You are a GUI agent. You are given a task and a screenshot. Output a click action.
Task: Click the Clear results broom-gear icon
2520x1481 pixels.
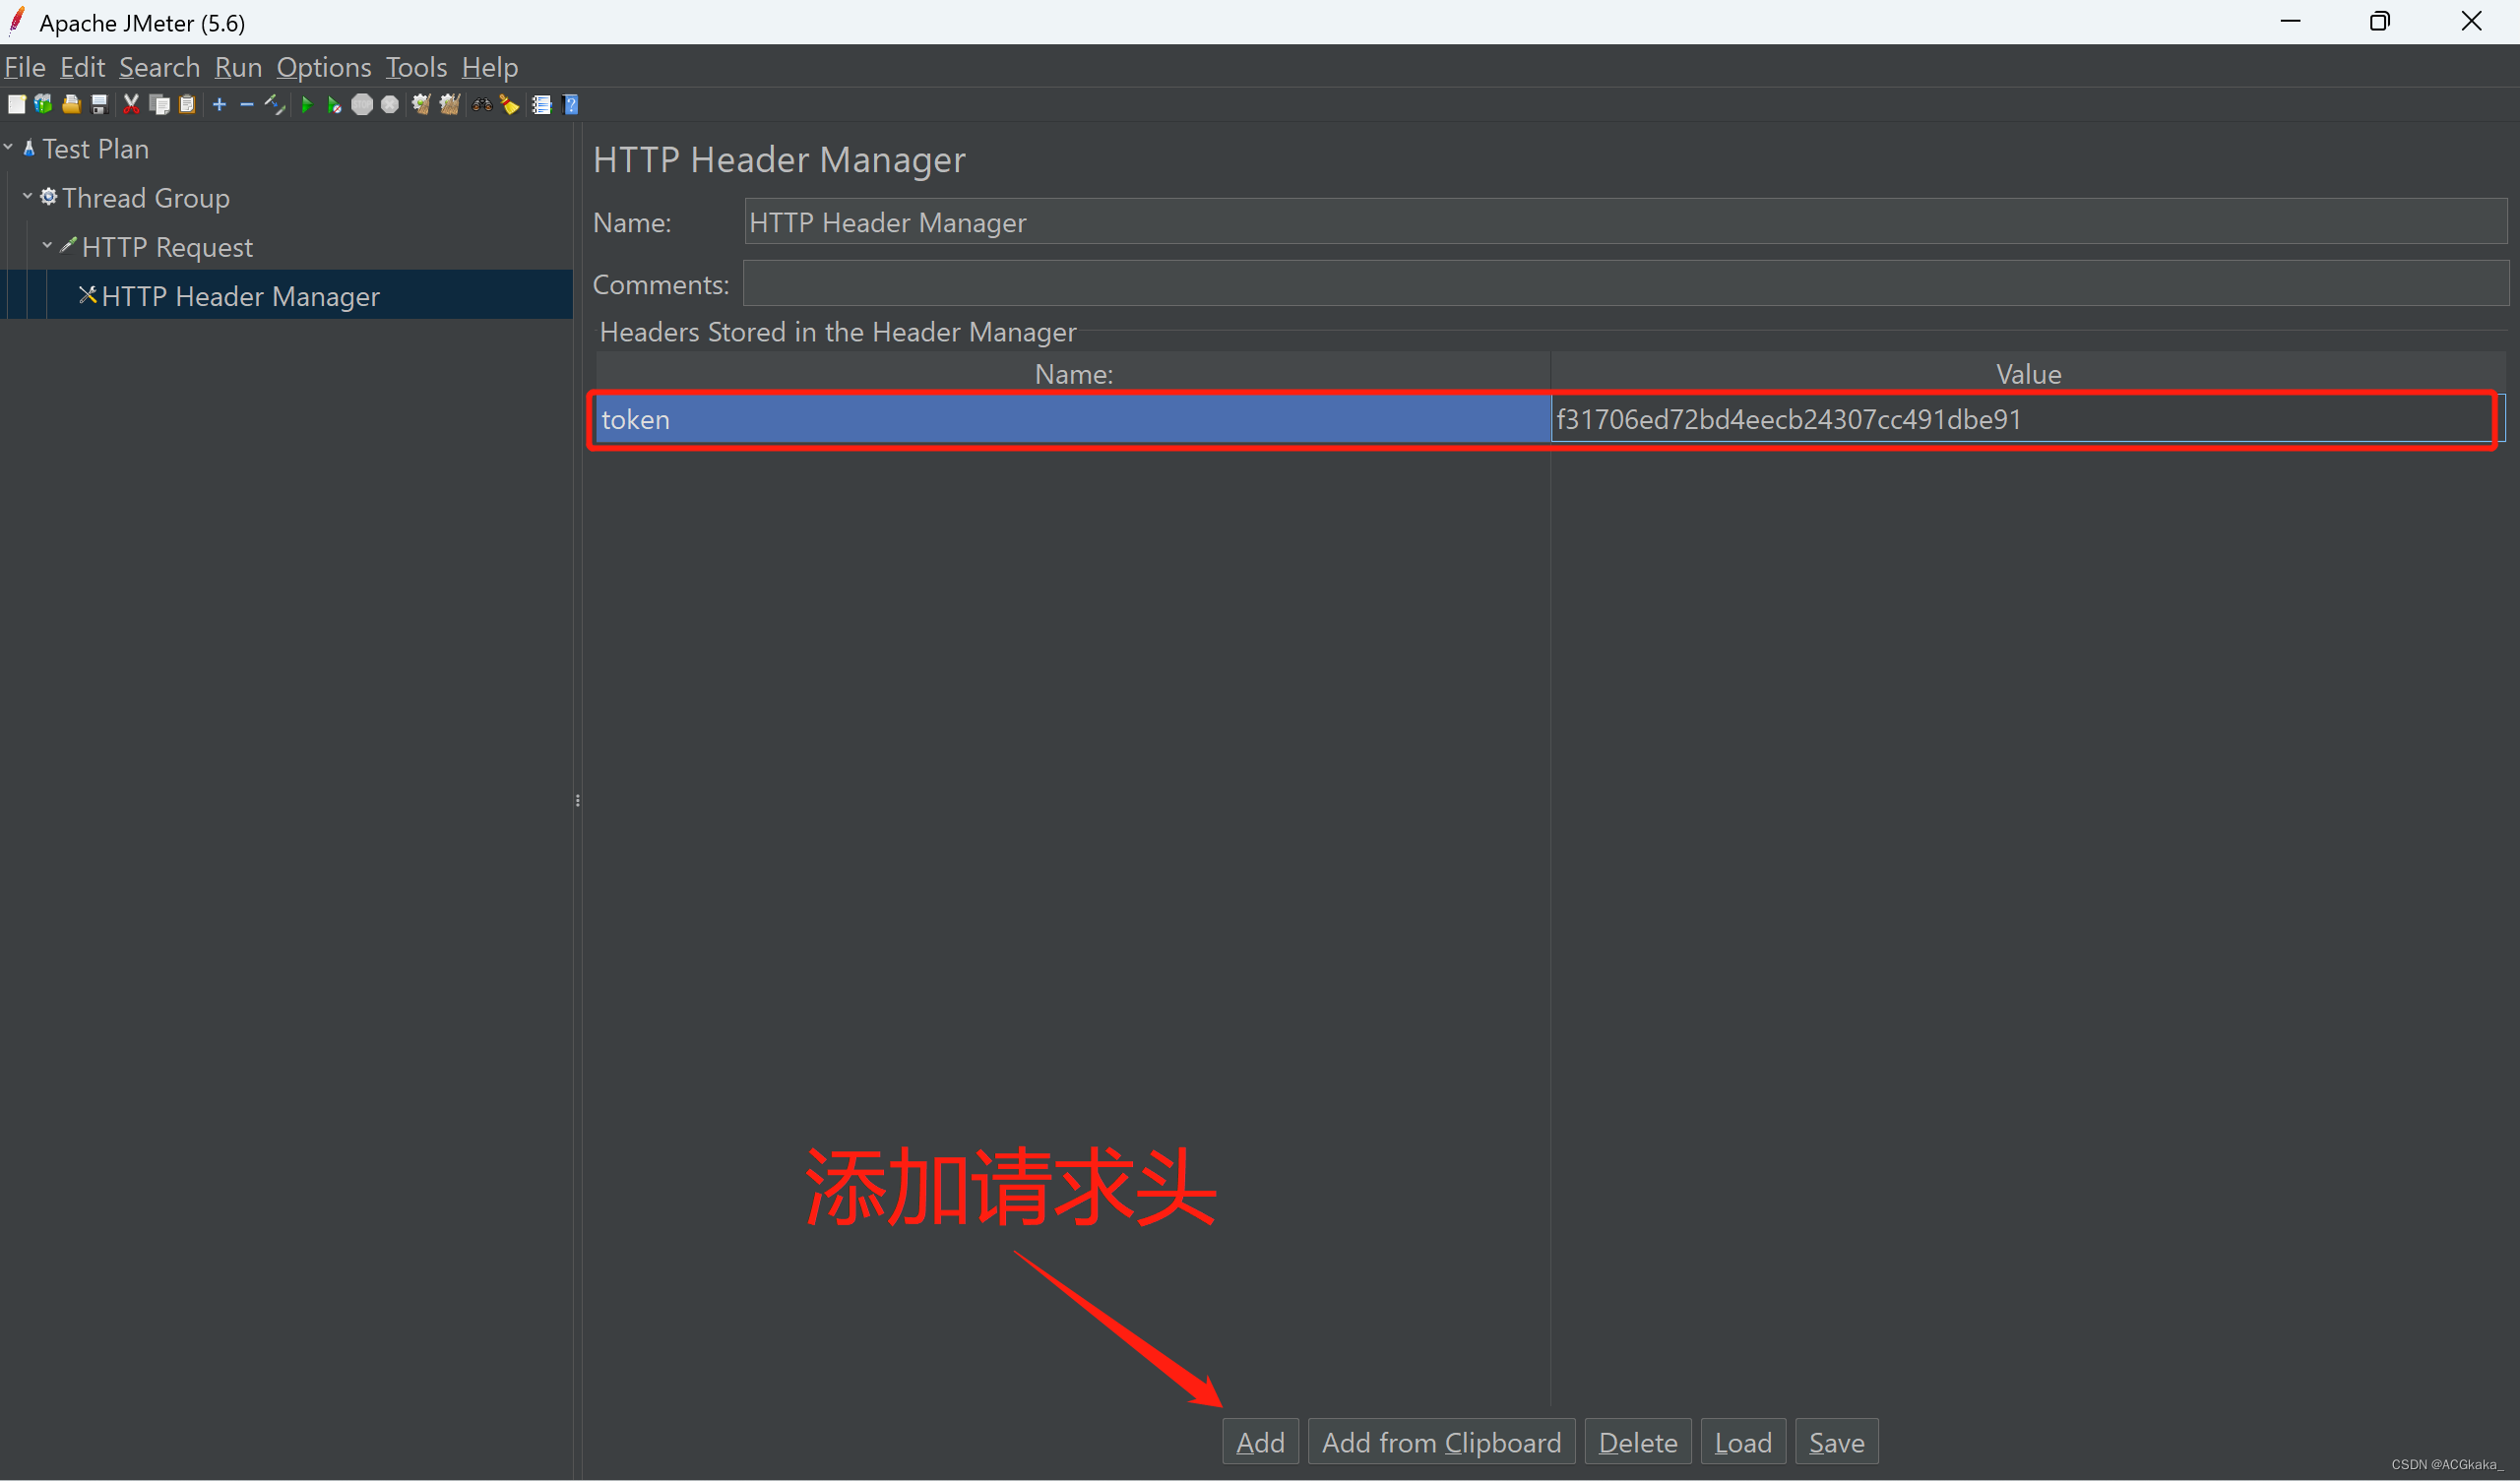tap(421, 105)
